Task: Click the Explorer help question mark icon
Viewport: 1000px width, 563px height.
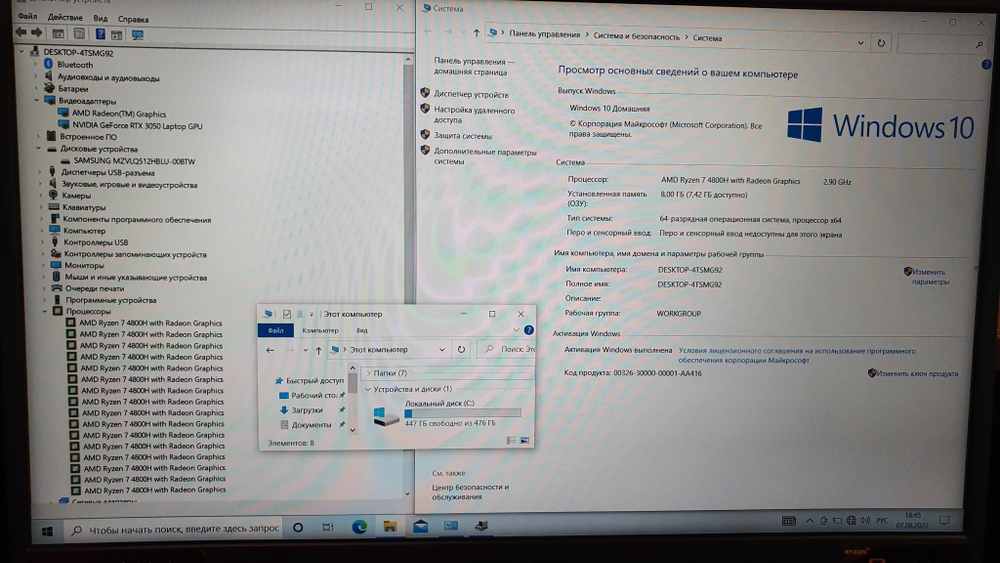Action: (529, 330)
